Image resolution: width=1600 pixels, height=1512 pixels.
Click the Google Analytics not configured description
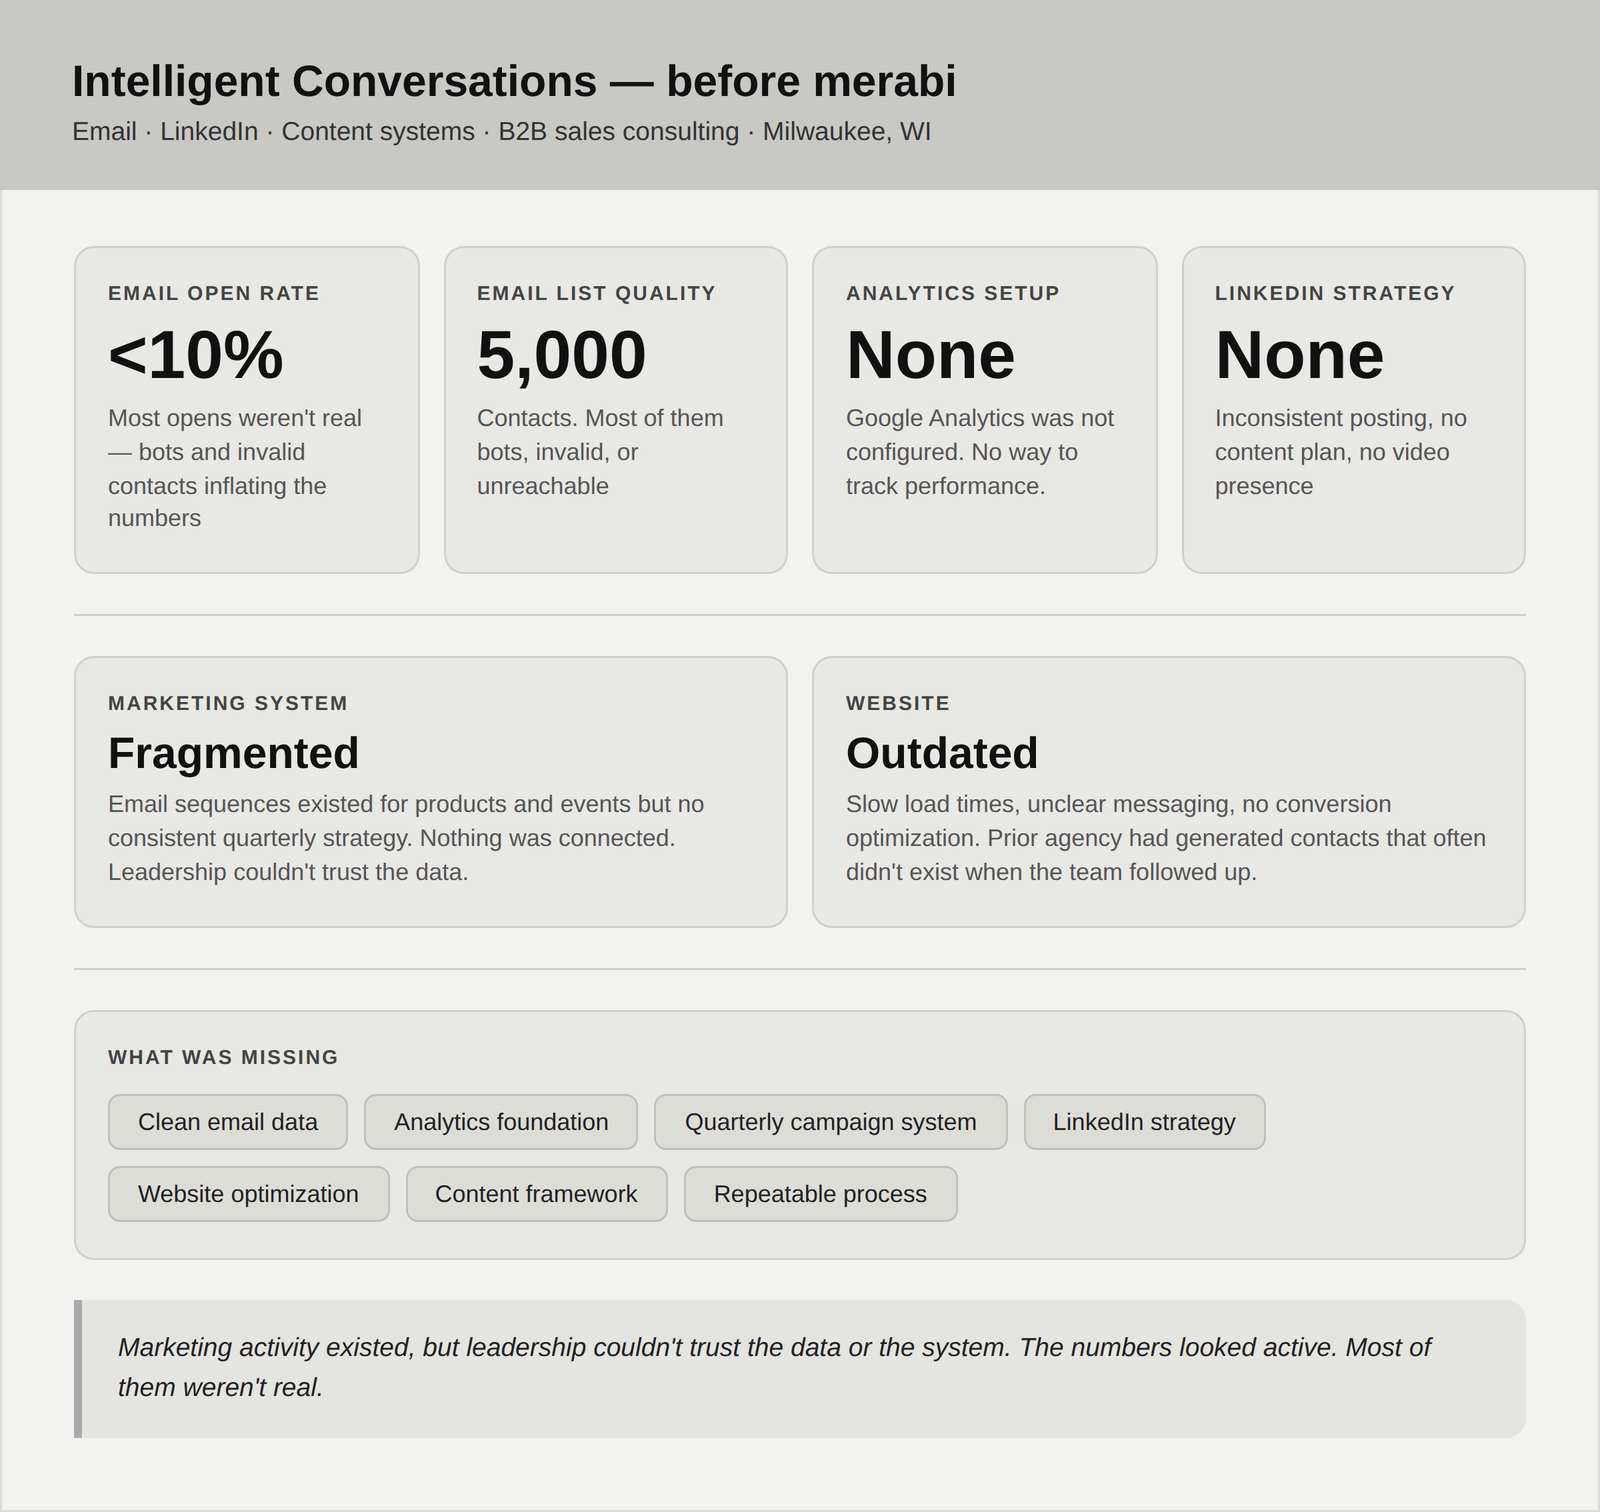click(980, 452)
